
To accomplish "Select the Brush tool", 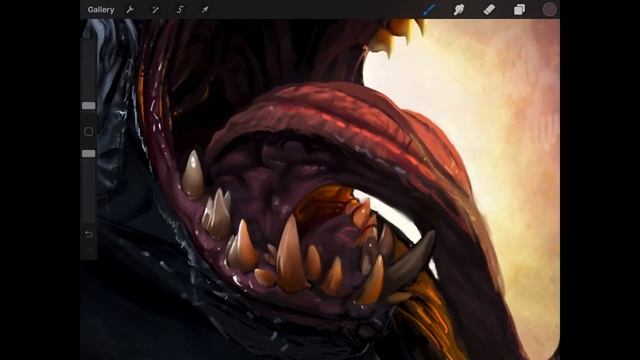I will pyautogui.click(x=429, y=9).
